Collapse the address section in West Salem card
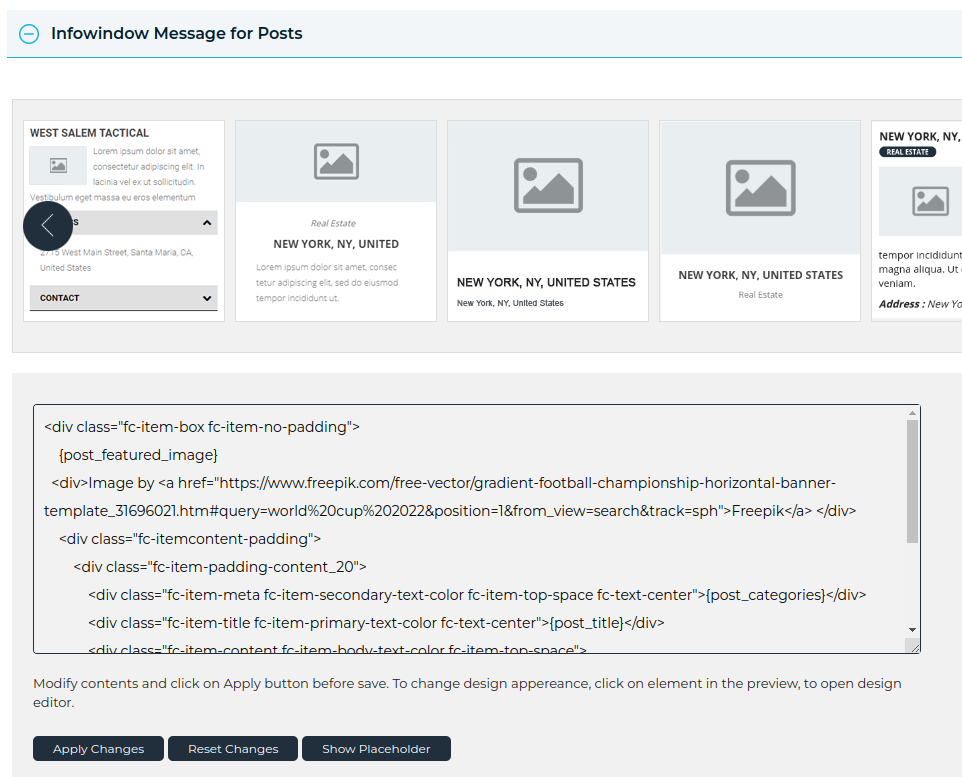Image resolution: width=962 pixels, height=777 pixels. pos(206,220)
